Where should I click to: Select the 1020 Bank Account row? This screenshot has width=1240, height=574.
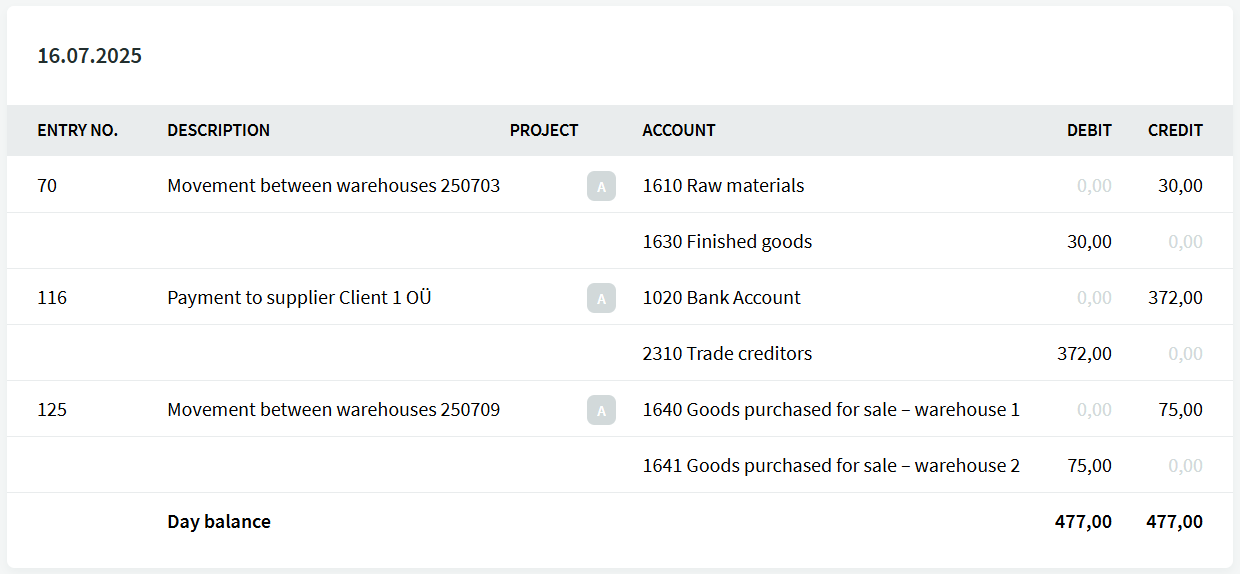pyautogui.click(x=721, y=298)
